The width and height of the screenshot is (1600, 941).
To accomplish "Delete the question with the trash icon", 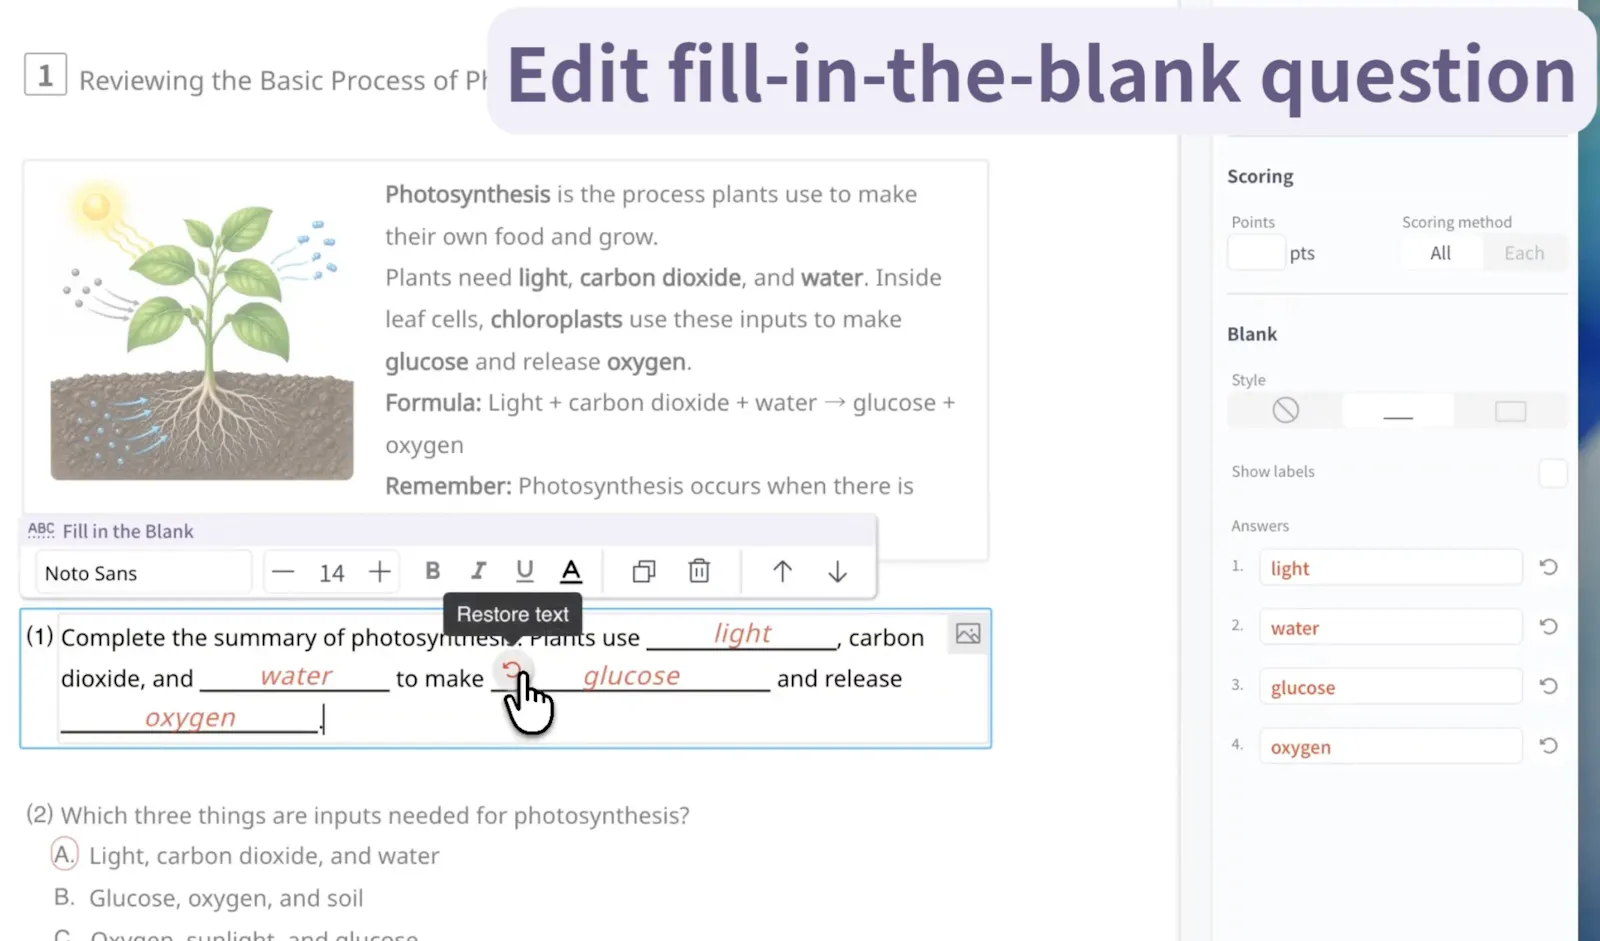I will point(699,571).
